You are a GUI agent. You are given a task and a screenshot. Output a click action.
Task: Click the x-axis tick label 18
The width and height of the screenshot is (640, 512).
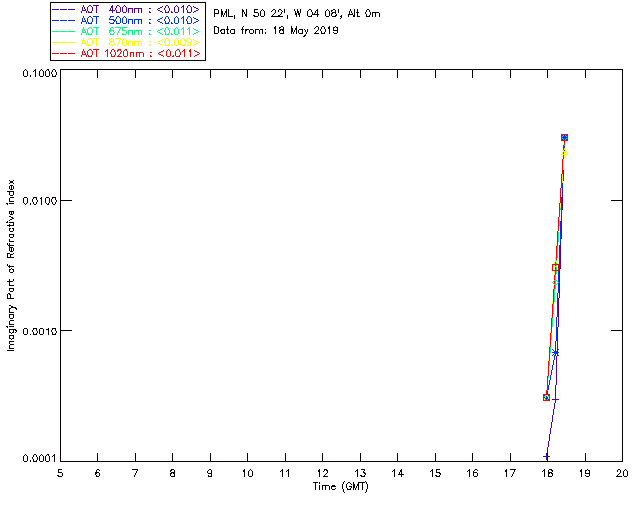pos(547,474)
